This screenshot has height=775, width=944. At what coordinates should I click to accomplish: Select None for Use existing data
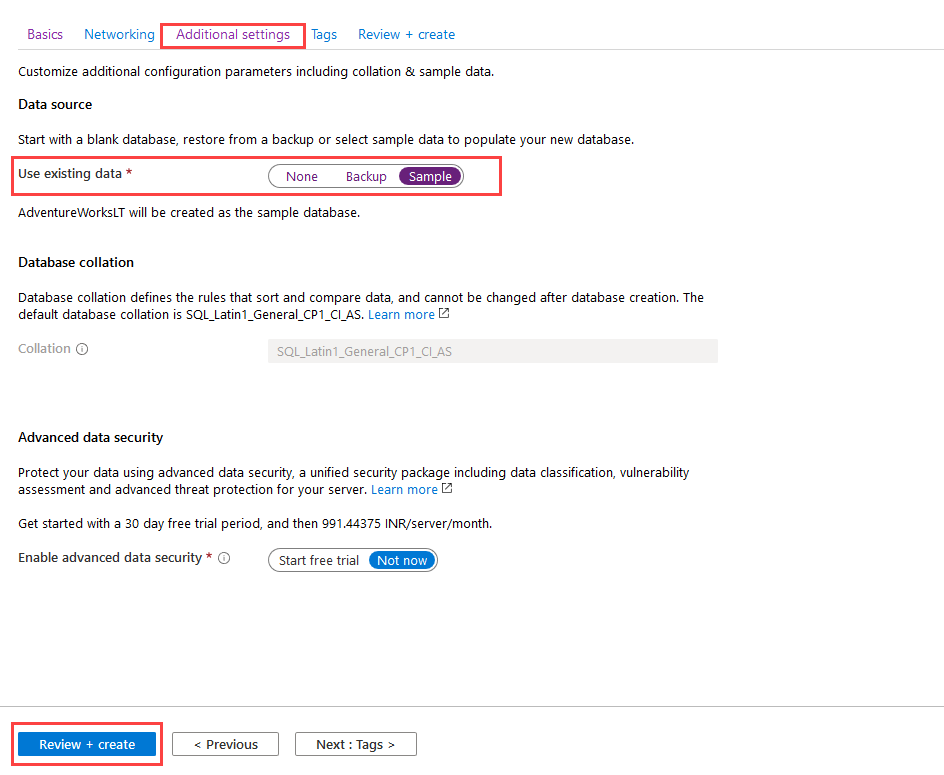[x=301, y=177]
